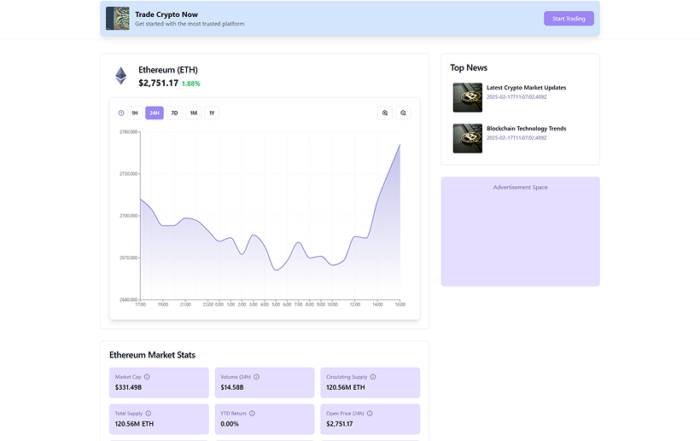Click the $2,751.17 open price value
Screen dimensions: 700x441
click(x=340, y=424)
